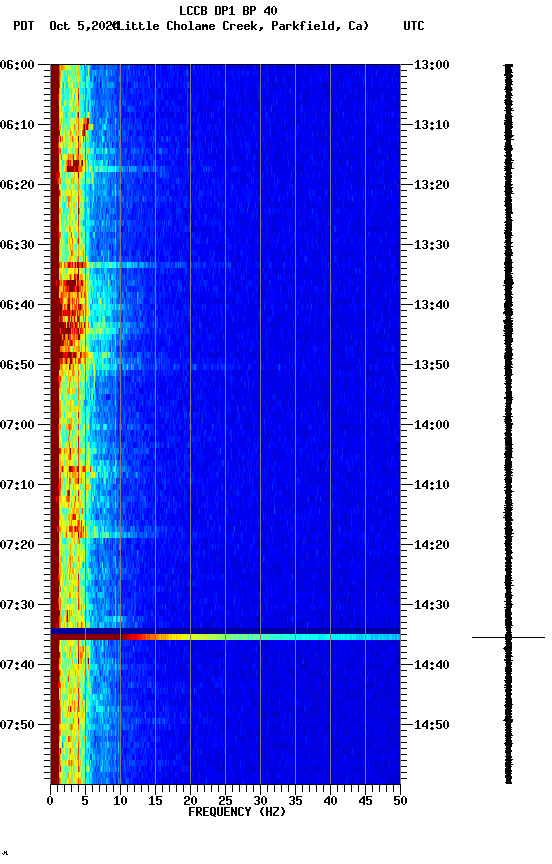Click the 45 Hz frequency axis label
This screenshot has height=864, width=552.
[x=365, y=801]
